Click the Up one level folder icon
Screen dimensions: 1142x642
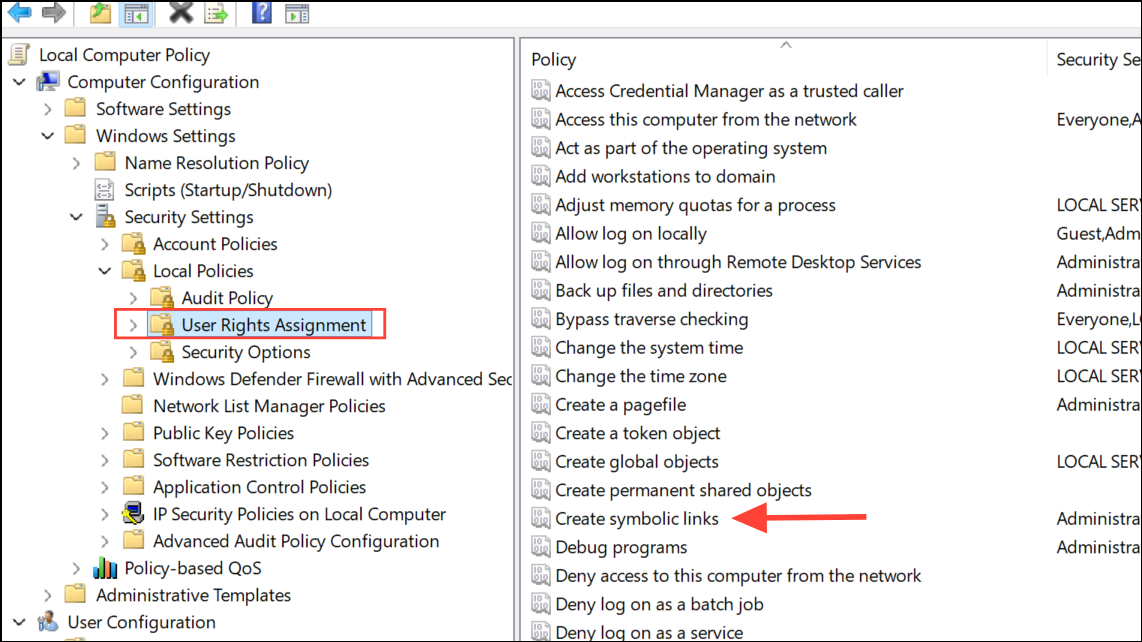pos(100,12)
